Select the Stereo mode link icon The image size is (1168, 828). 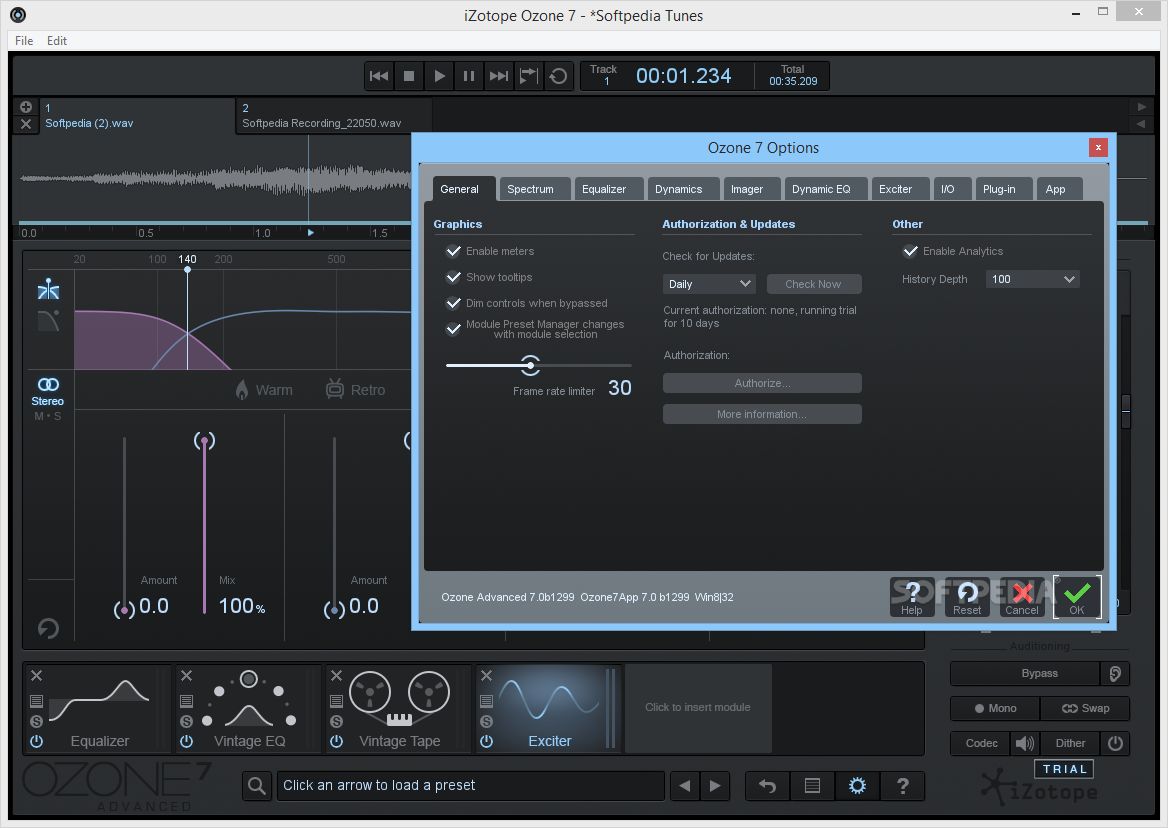(x=48, y=384)
